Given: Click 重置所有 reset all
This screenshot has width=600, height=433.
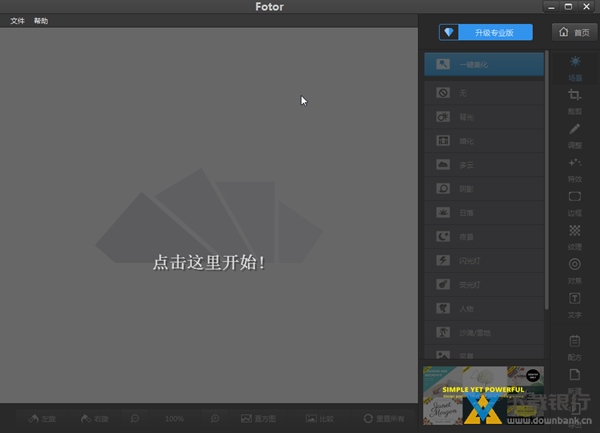Looking at the screenshot, I should click(x=384, y=419).
